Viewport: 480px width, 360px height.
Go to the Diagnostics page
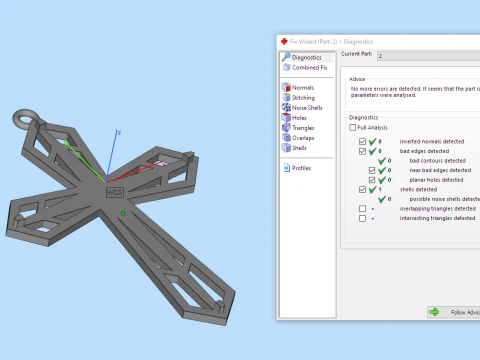tap(307, 57)
